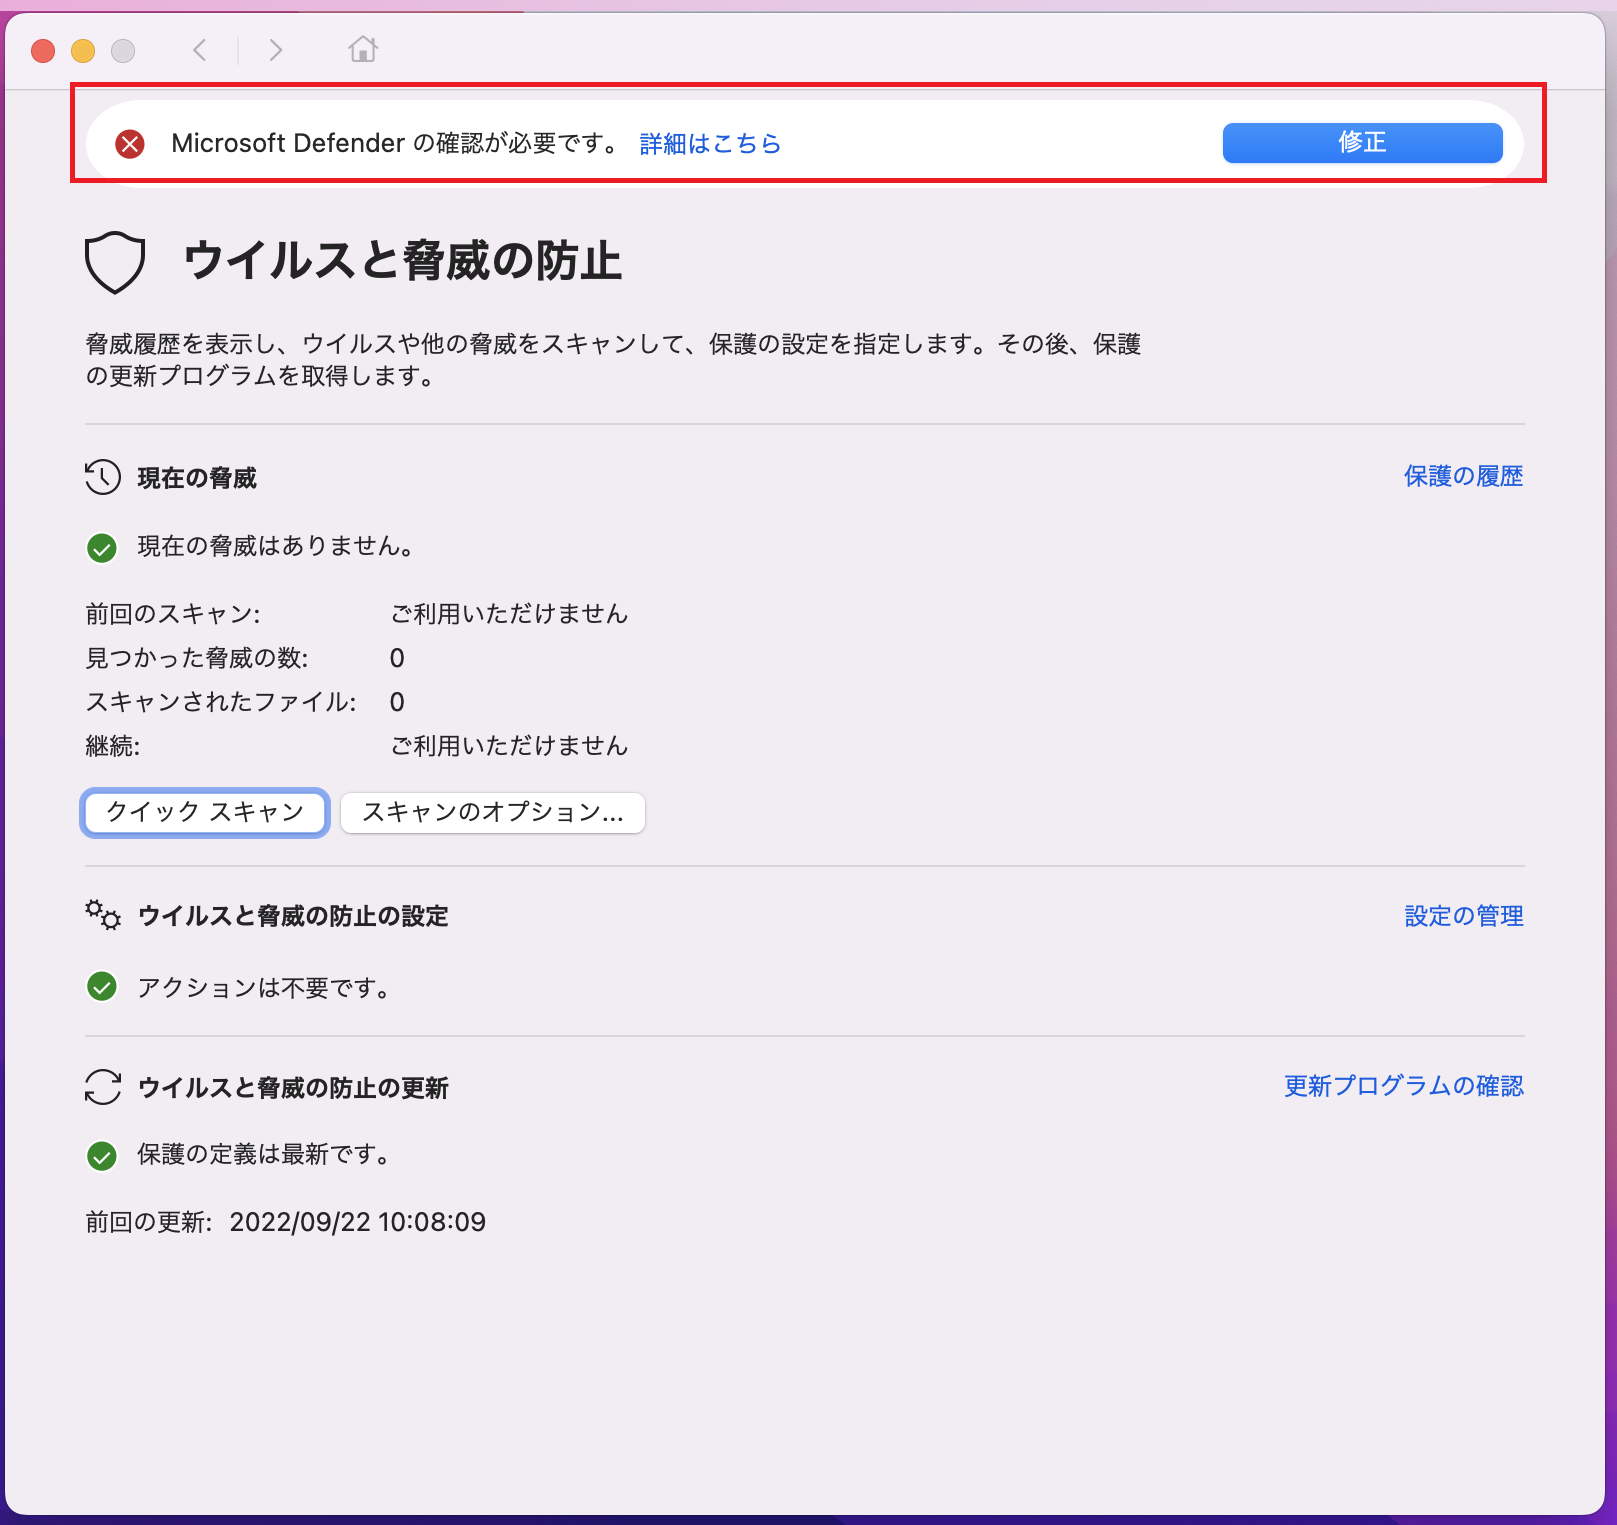Click the スキャンされたファイル: label

click(221, 702)
